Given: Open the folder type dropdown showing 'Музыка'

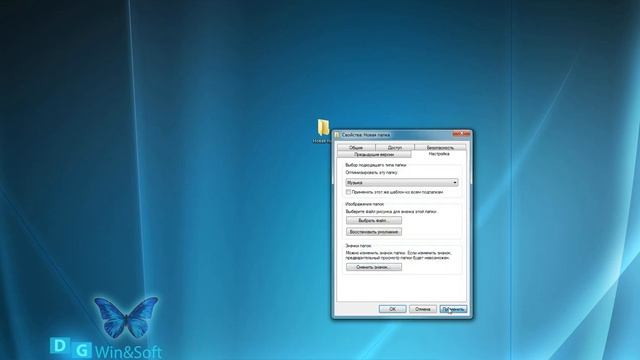Looking at the screenshot, I should (402, 182).
